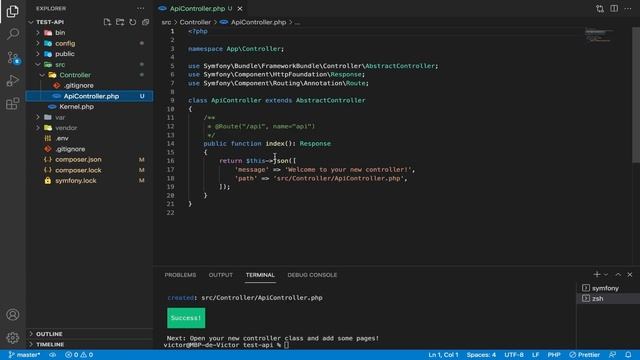Refresh the Explorer tree
Screen dimensions: 640x360
click(x=133, y=22)
